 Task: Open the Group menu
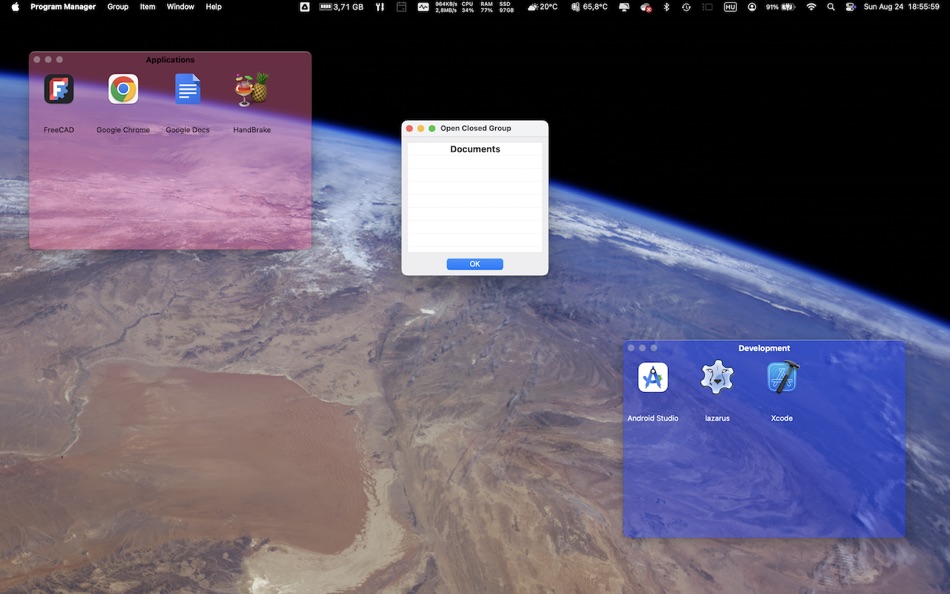coord(118,7)
